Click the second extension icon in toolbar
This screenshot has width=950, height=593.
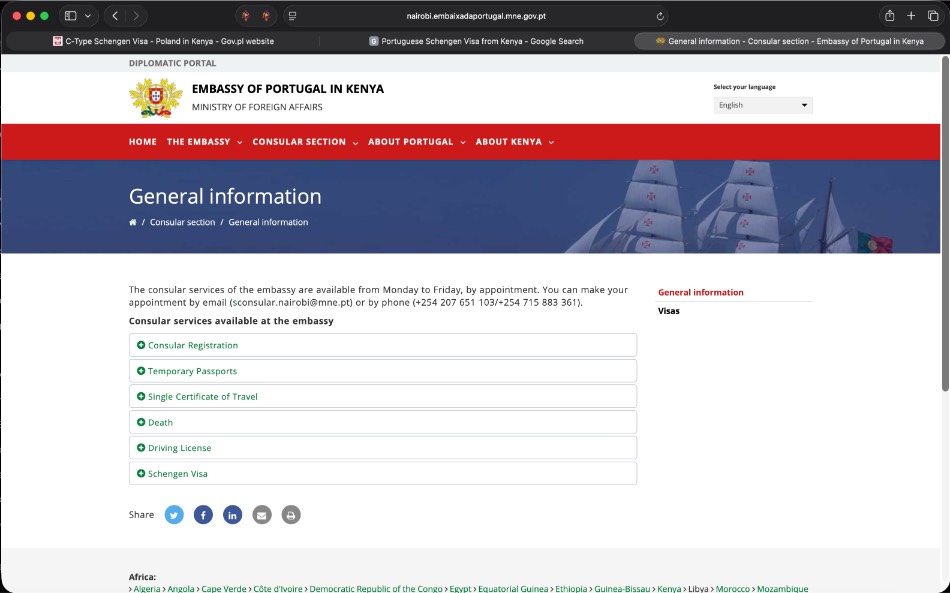click(266, 16)
